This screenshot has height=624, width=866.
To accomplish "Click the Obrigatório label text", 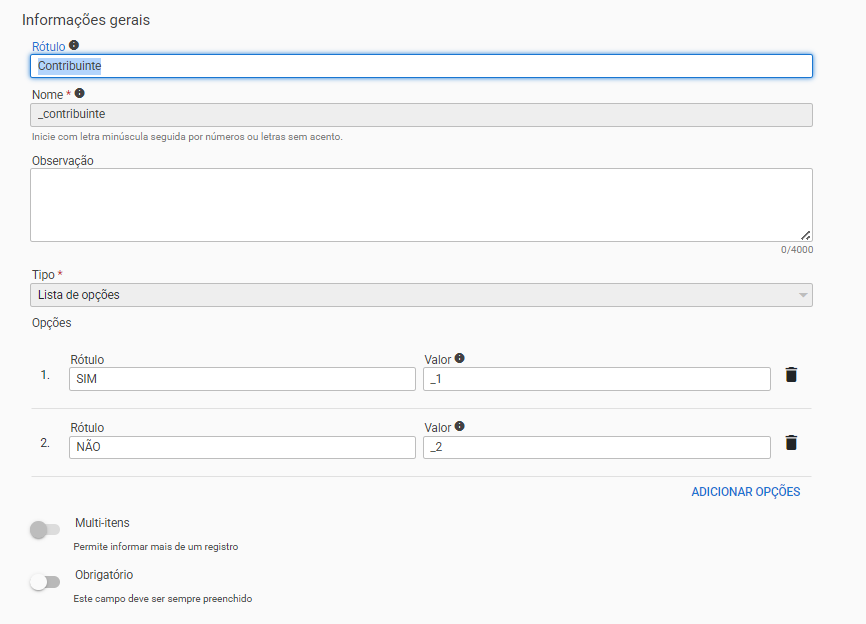I will pos(104,575).
